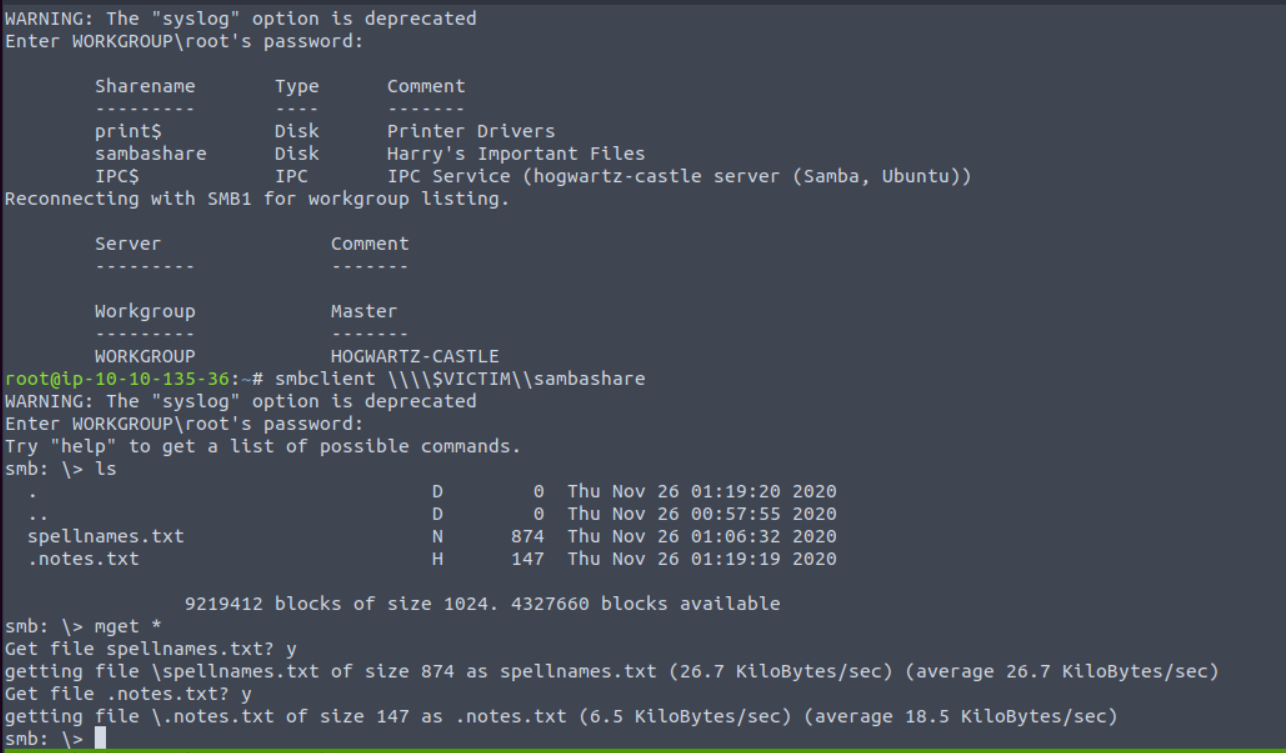The image size is (1286, 753).
Task: Click the 9219412 blocks summary line
Action: (483, 604)
